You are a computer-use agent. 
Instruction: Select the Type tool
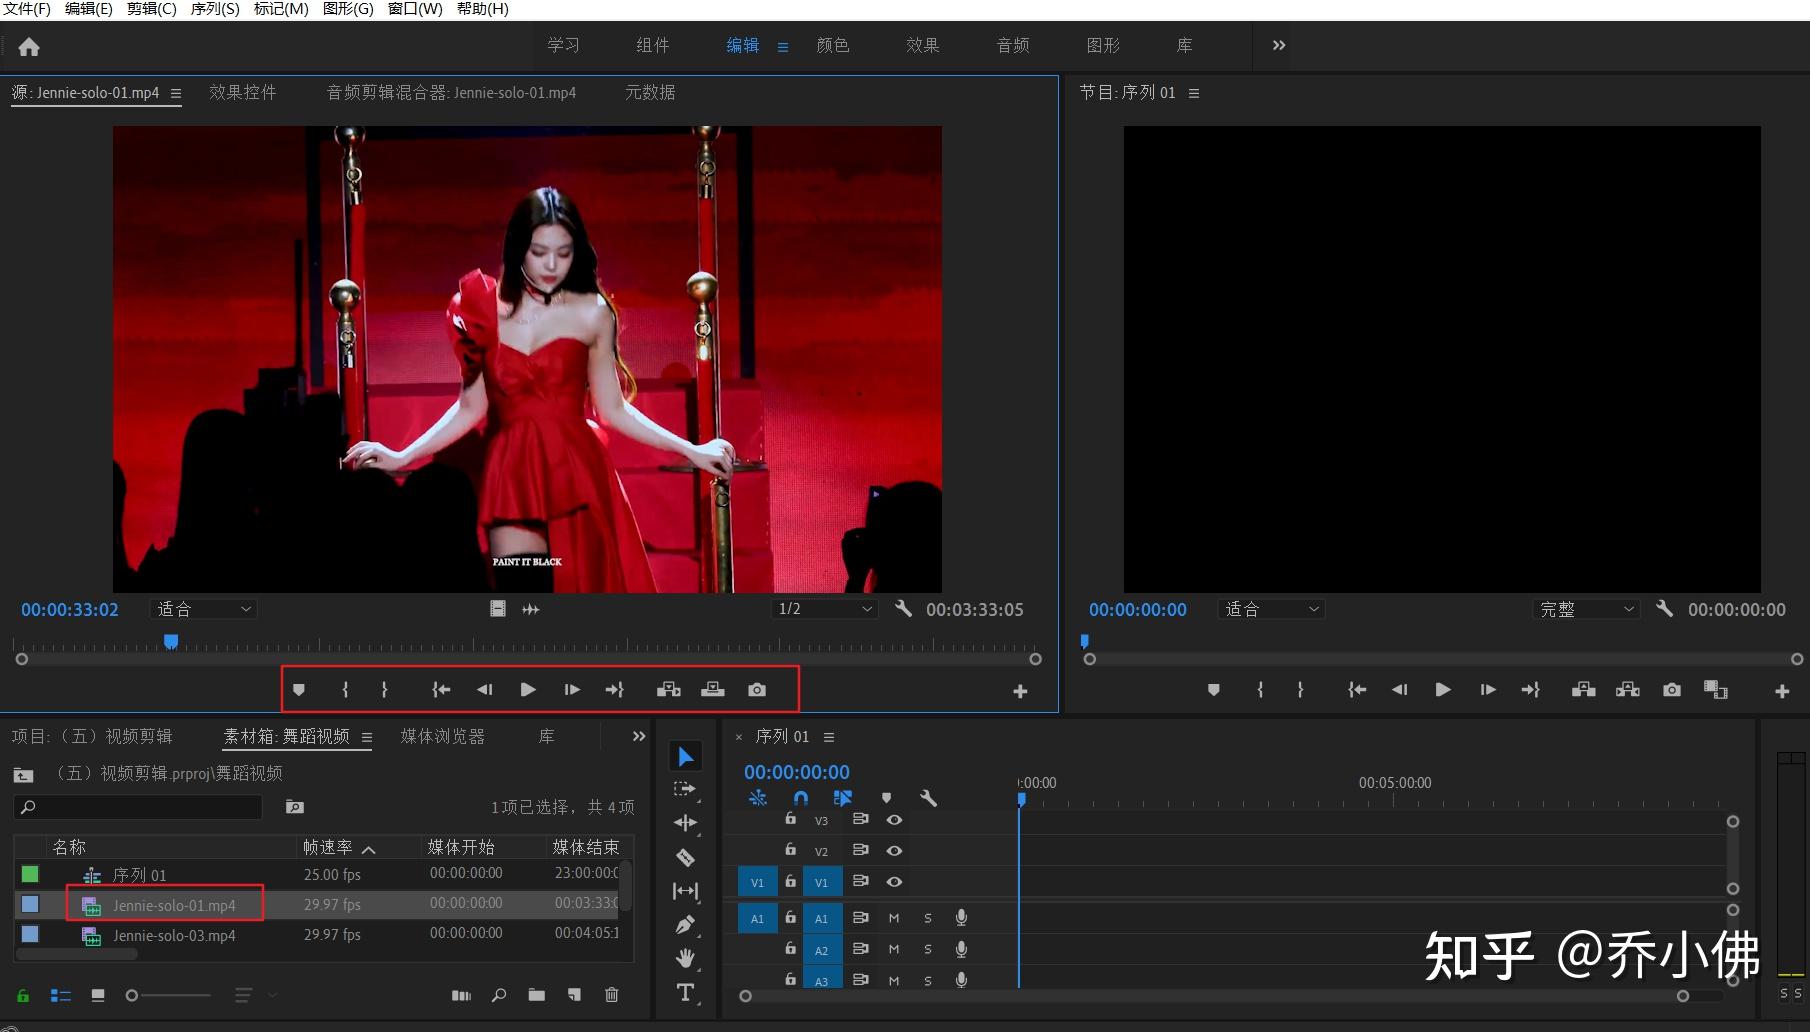pyautogui.click(x=685, y=992)
